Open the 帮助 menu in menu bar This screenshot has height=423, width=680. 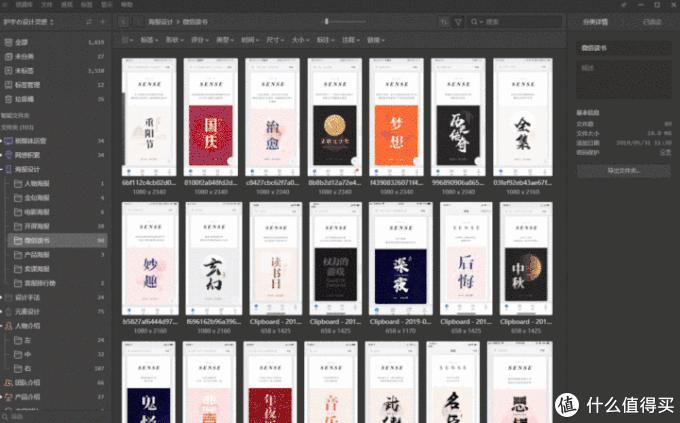(x=127, y=5)
